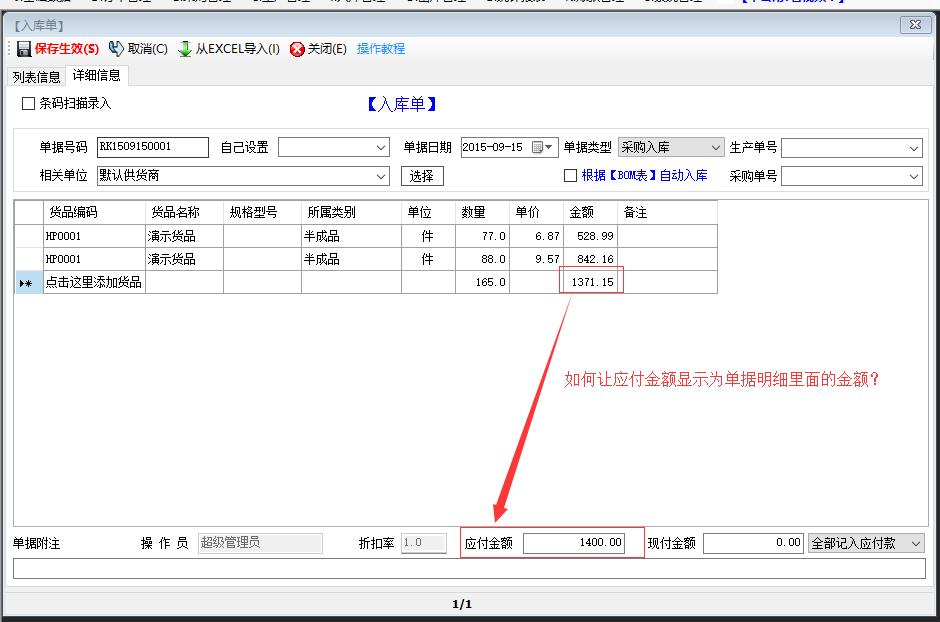The height and width of the screenshot is (622, 940).
Task: Switch to the 列表信息 tab
Action: point(36,75)
